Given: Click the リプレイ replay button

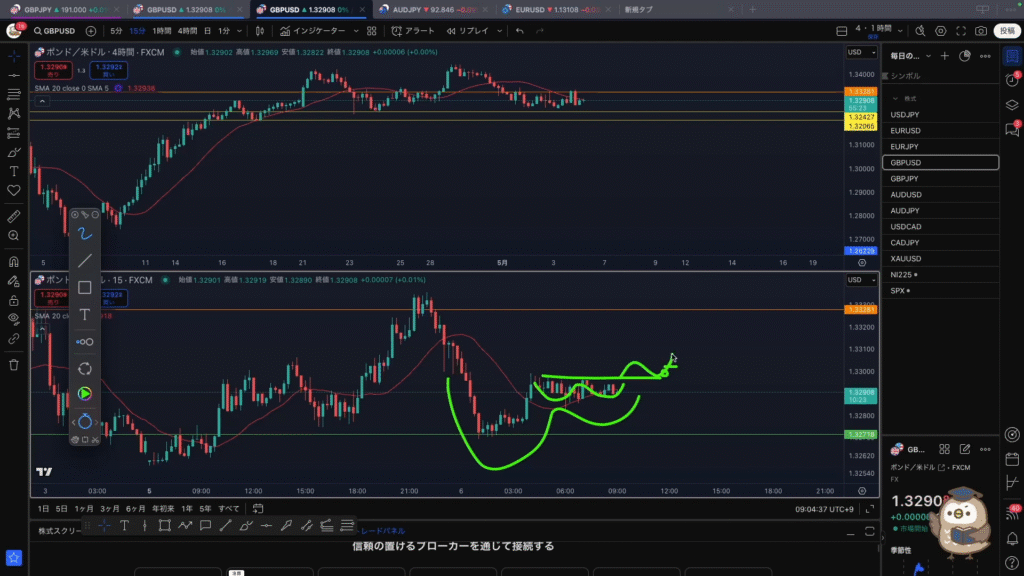Looking at the screenshot, I should [468, 31].
